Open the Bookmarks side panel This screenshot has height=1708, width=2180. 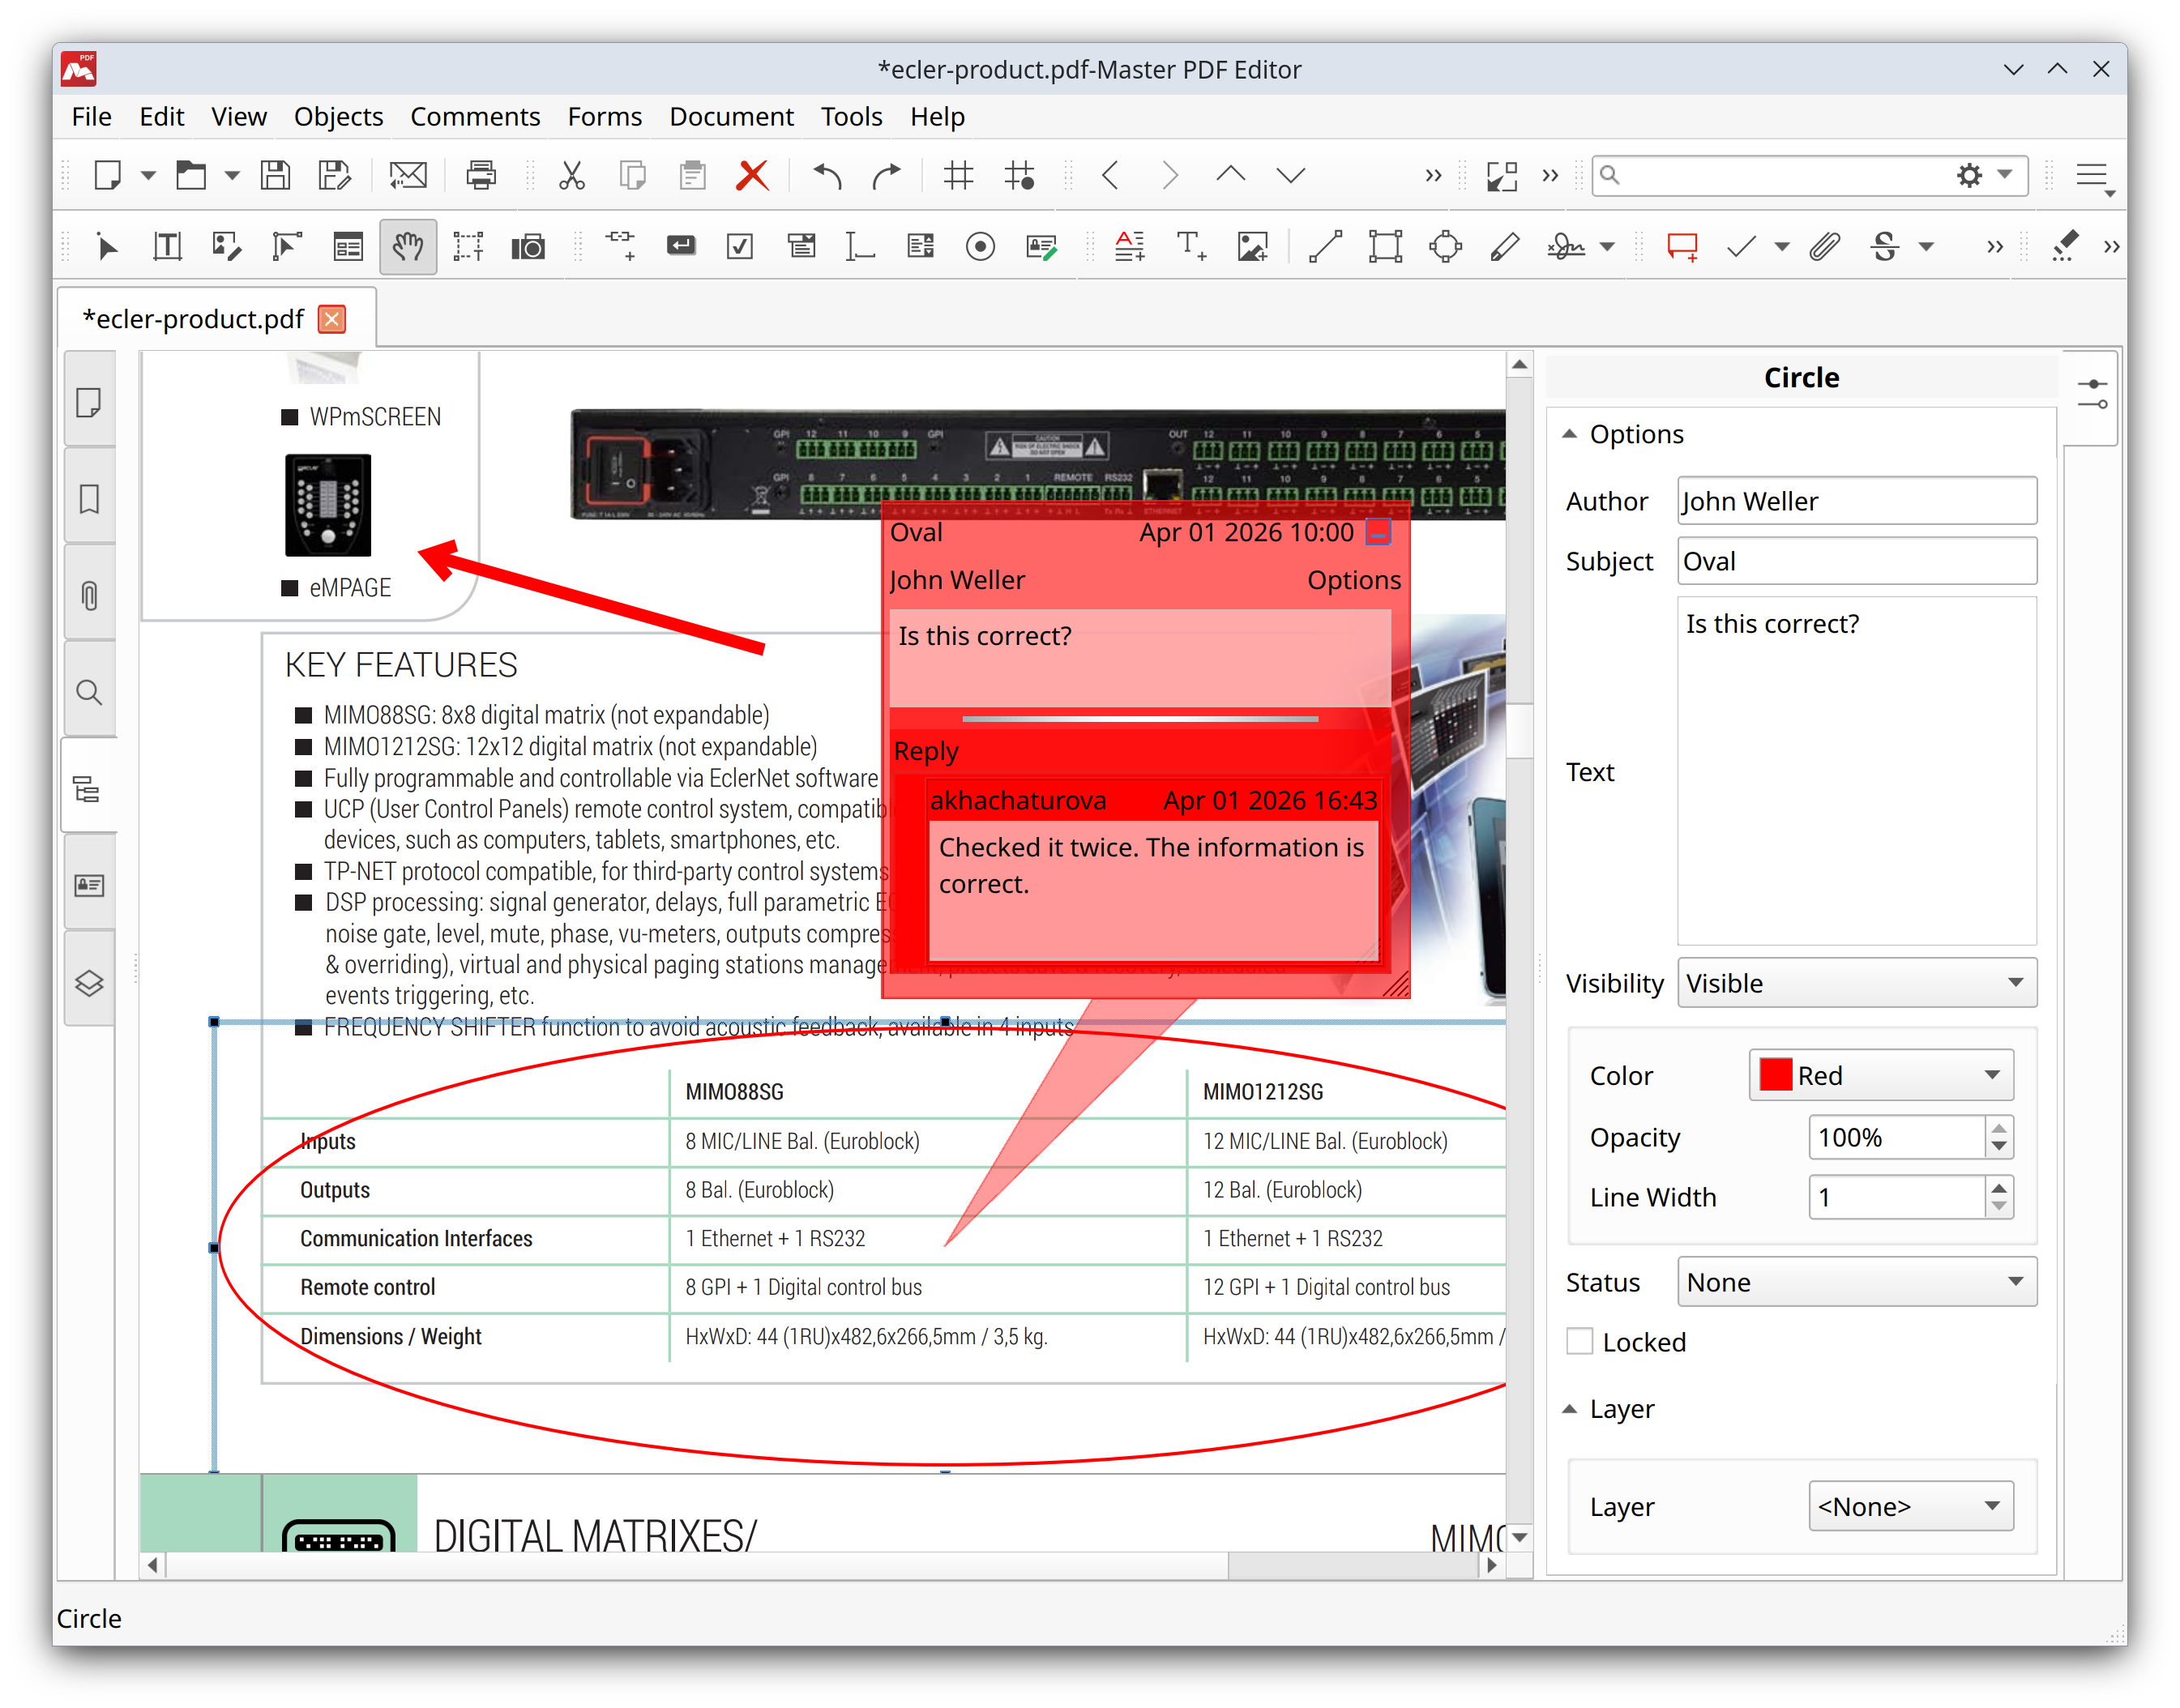pyautogui.click(x=89, y=498)
